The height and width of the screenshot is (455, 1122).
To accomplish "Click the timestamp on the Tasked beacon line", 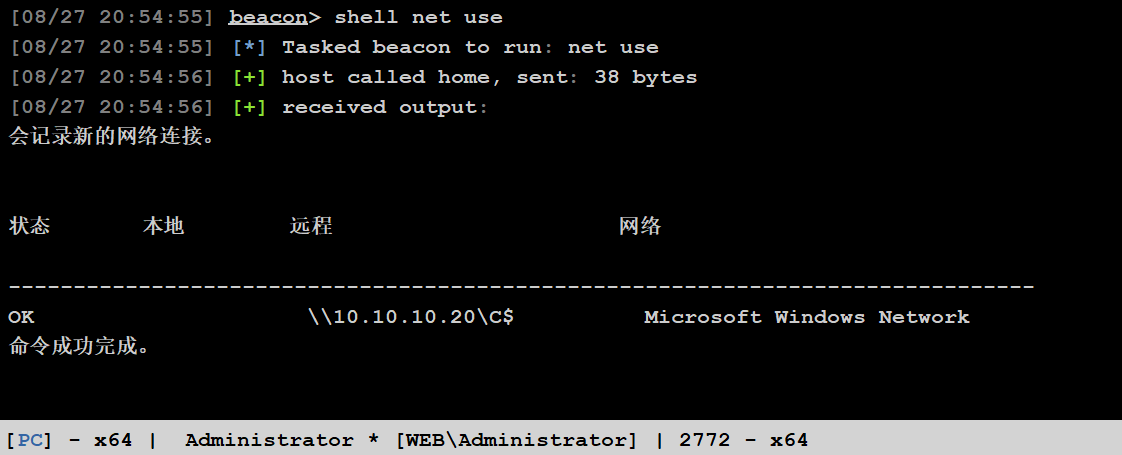I will click(x=112, y=47).
